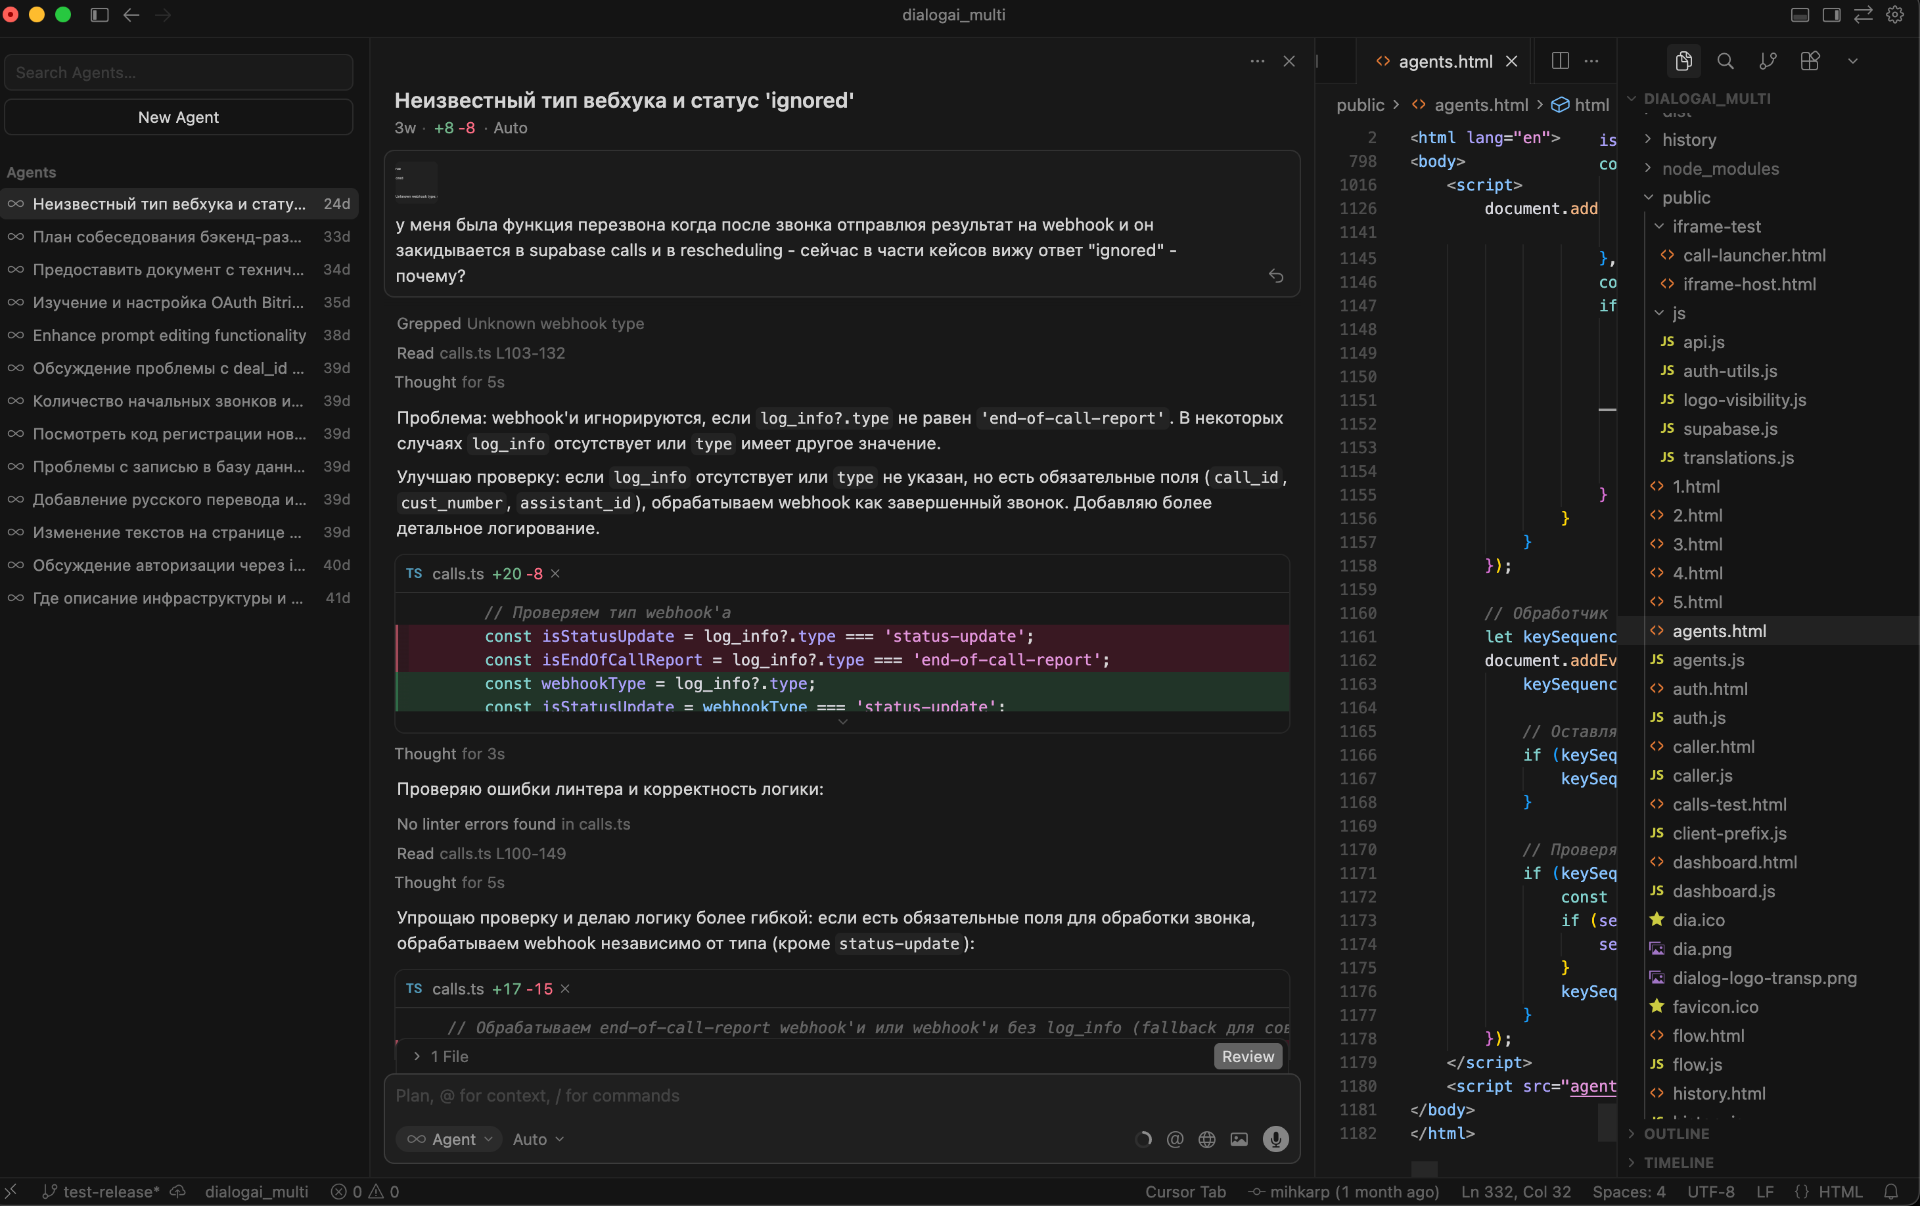Open agent Изучение и настройка OAuth Bitri...
The width and height of the screenshot is (1920, 1206).
[x=179, y=302]
